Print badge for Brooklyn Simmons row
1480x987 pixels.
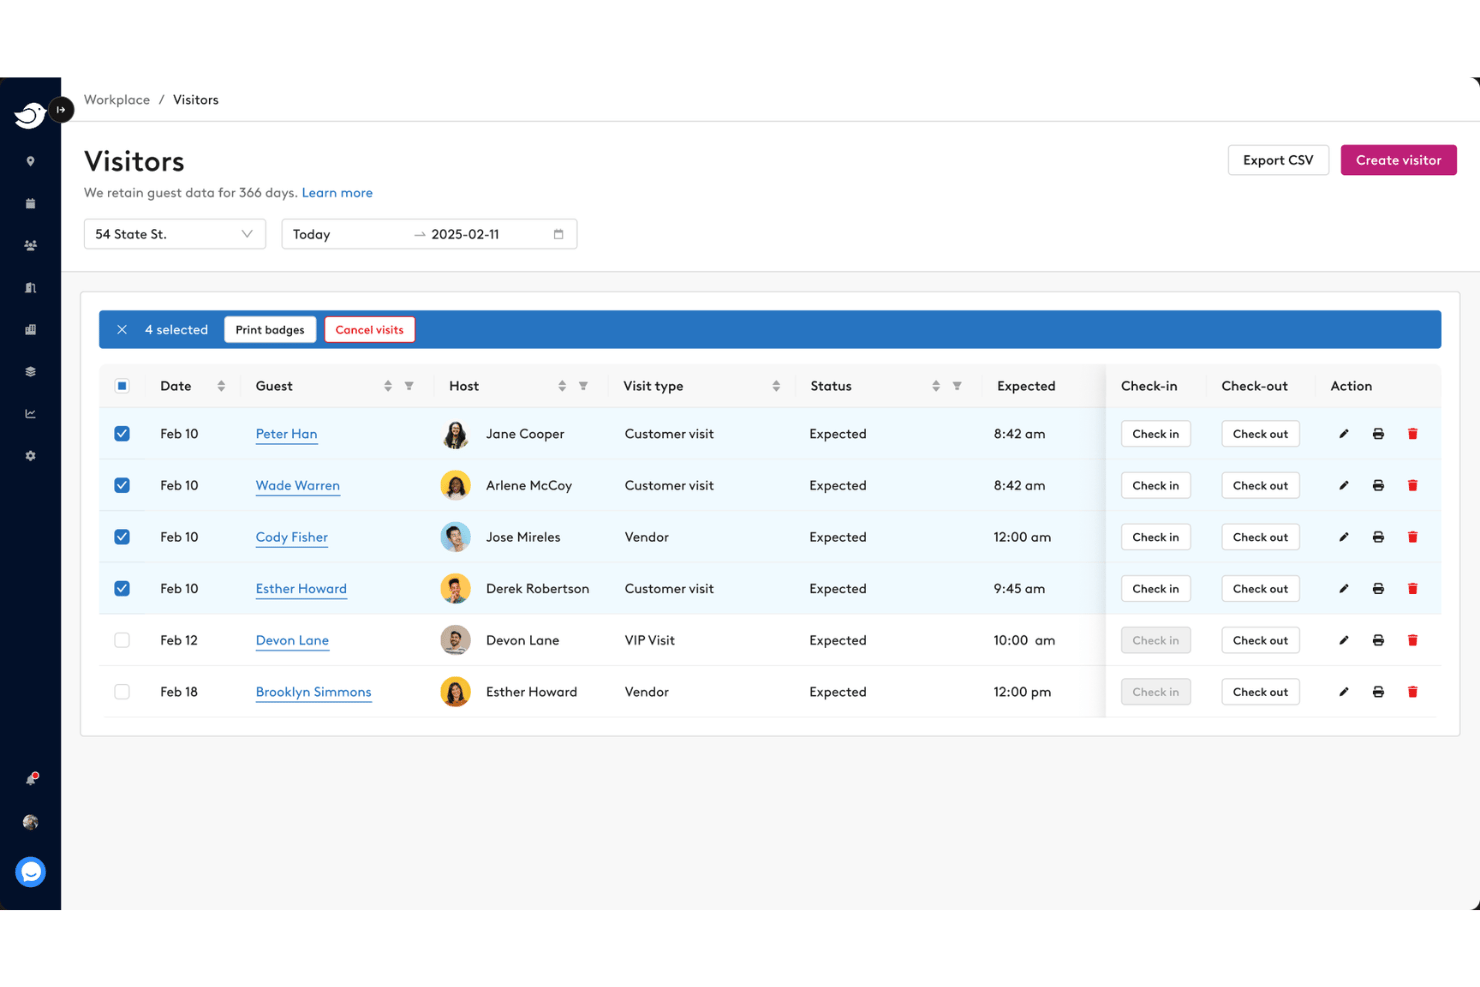(x=1378, y=692)
